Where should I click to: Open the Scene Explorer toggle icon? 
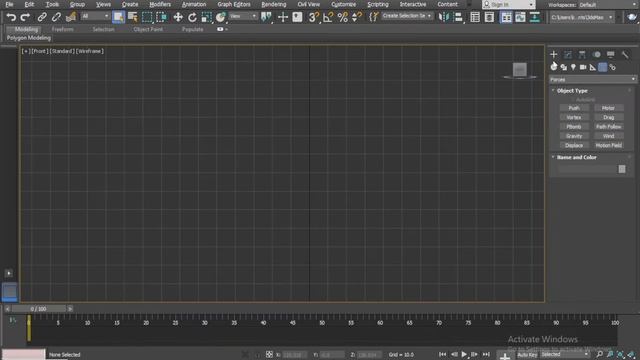[475, 17]
